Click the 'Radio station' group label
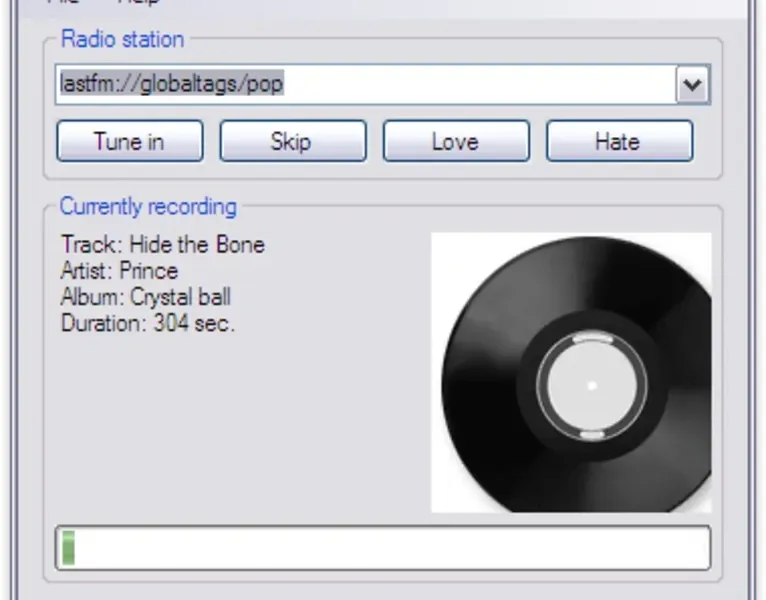 (x=122, y=39)
